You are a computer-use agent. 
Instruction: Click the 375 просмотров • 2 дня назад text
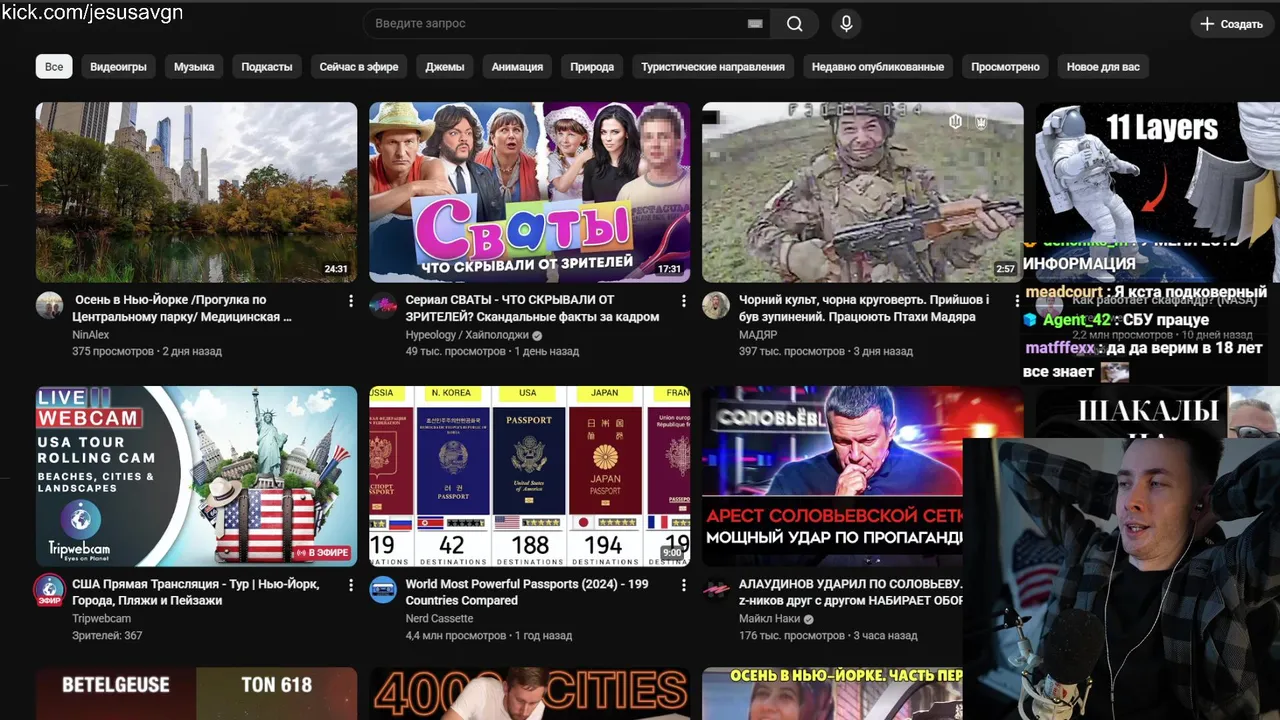(147, 352)
